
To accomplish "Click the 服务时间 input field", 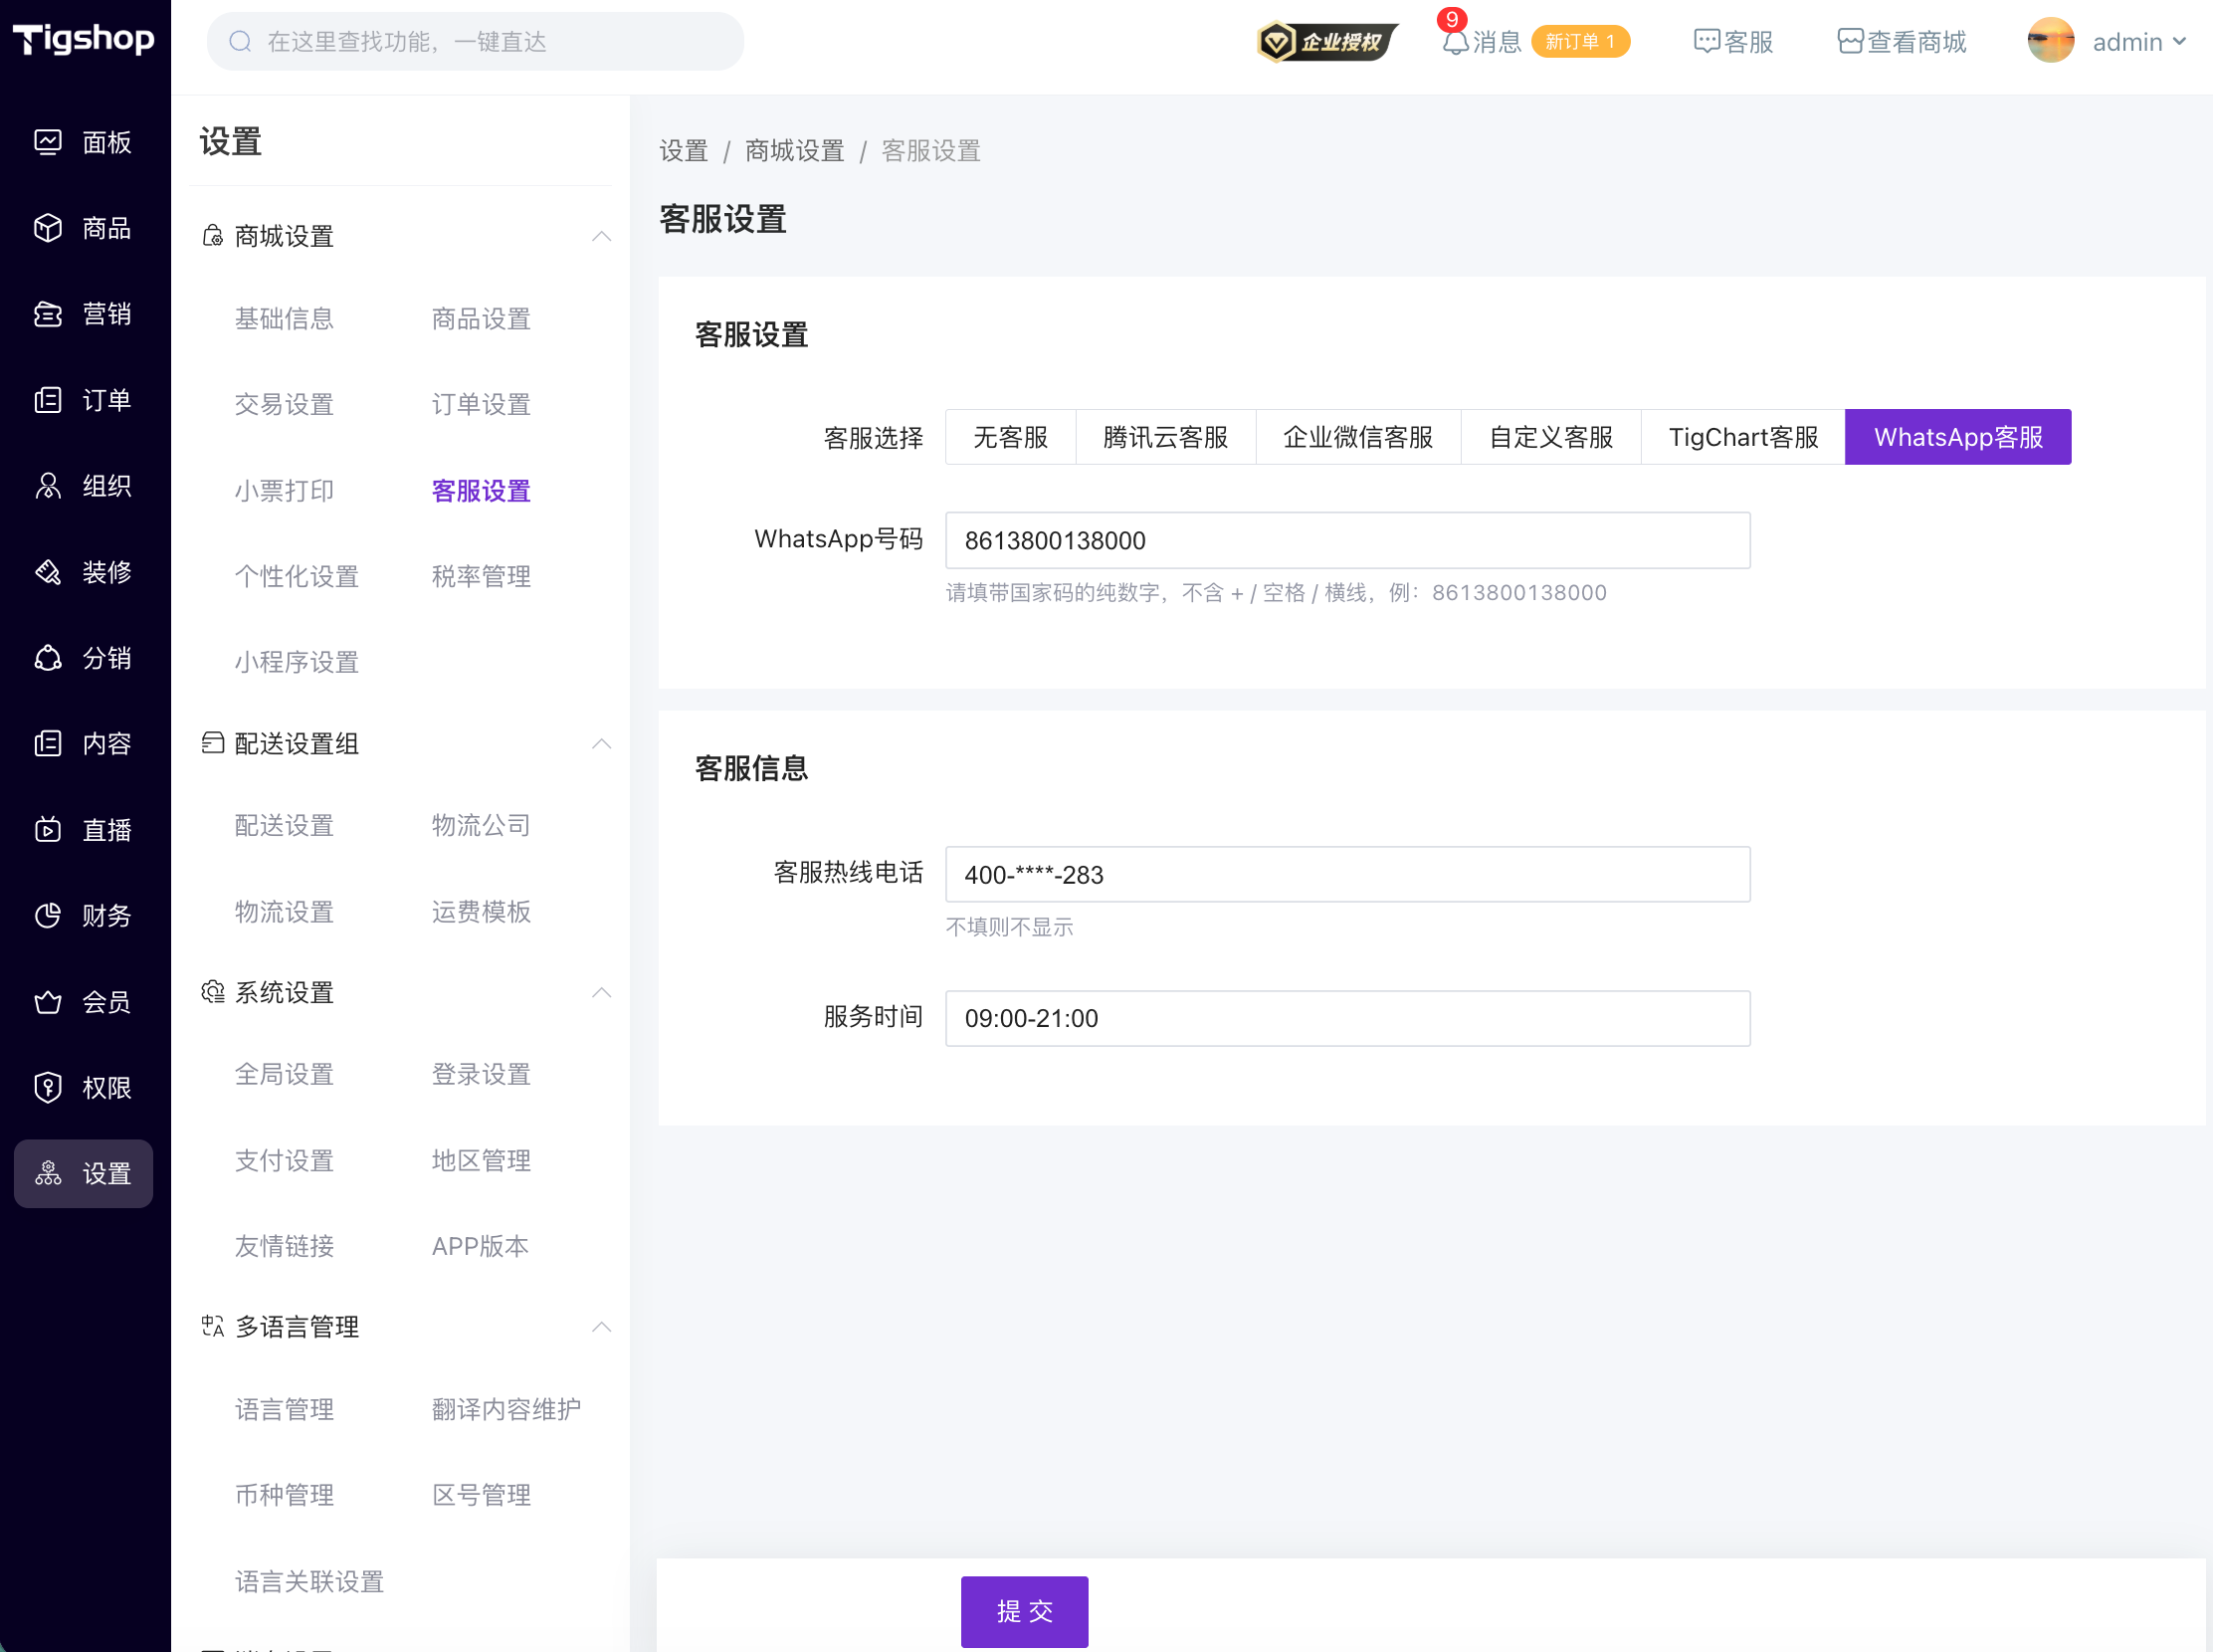I will [x=1347, y=1019].
